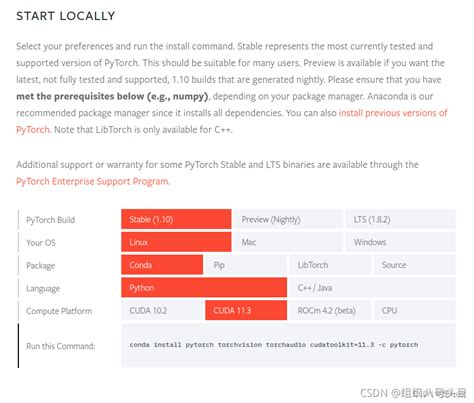Pick Linux as your OS
The width and height of the screenshot is (474, 403).
click(x=176, y=242)
